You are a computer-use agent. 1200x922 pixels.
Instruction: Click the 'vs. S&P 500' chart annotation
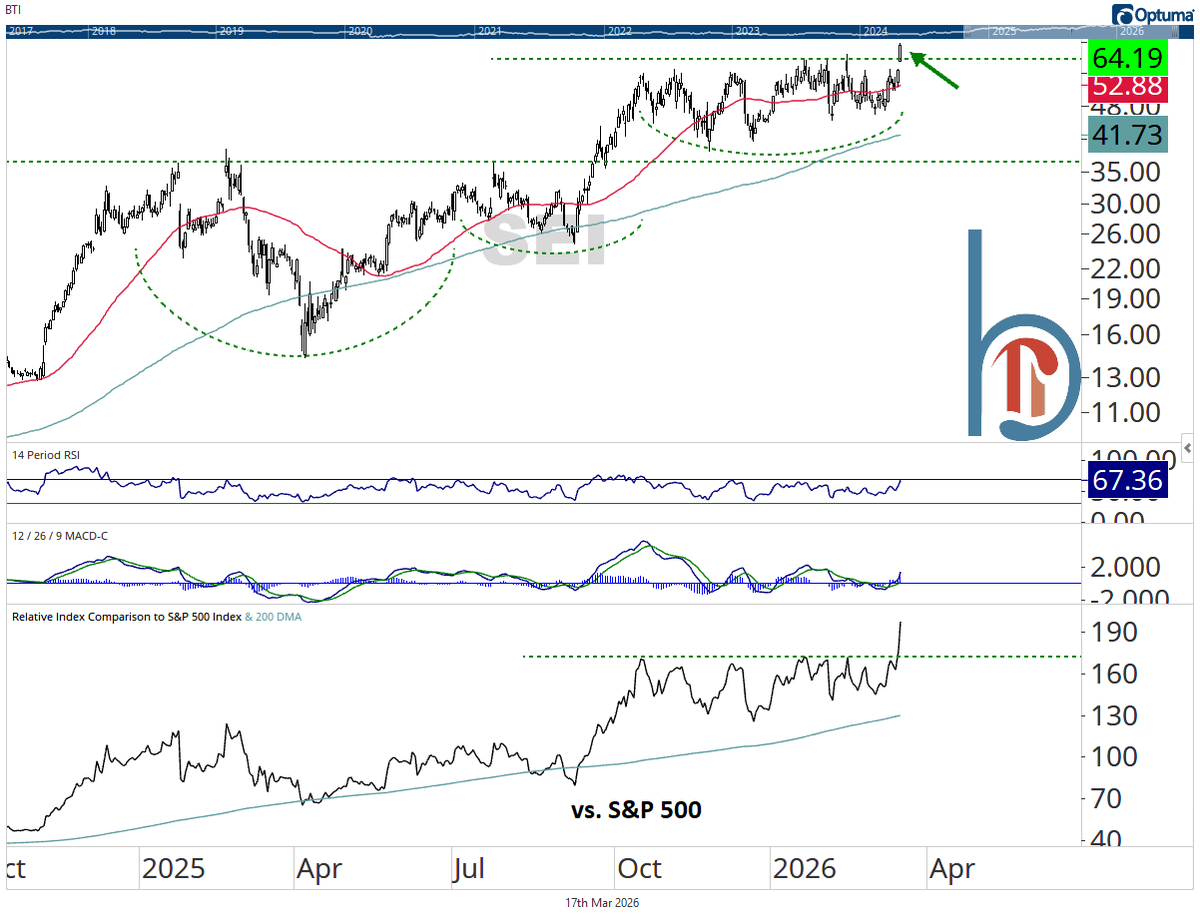tap(636, 810)
